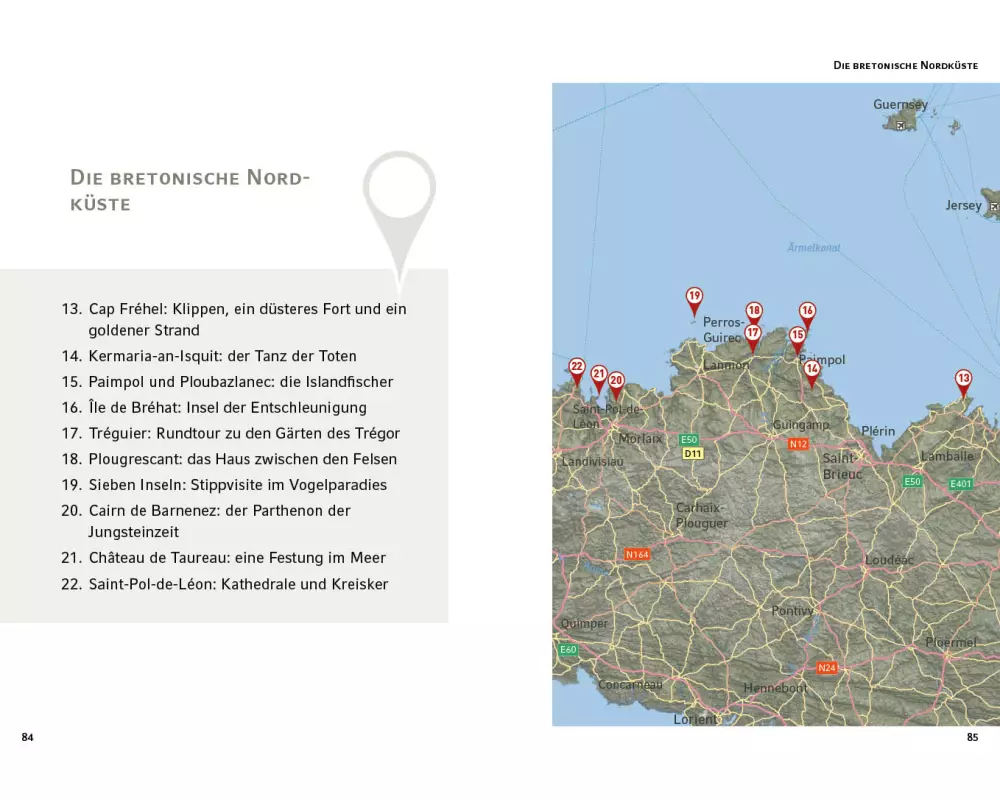Image resolution: width=1000 pixels, height=800 pixels.
Task: Click red pin numbered 21
Action: tap(598, 375)
